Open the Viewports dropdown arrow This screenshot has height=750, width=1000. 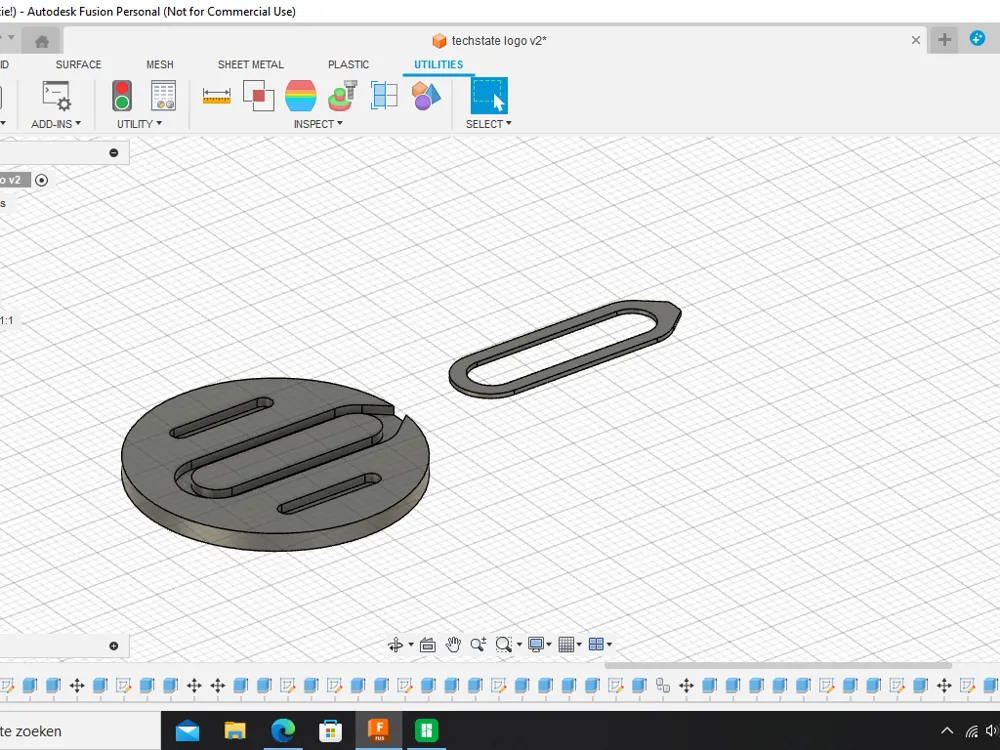pos(609,645)
